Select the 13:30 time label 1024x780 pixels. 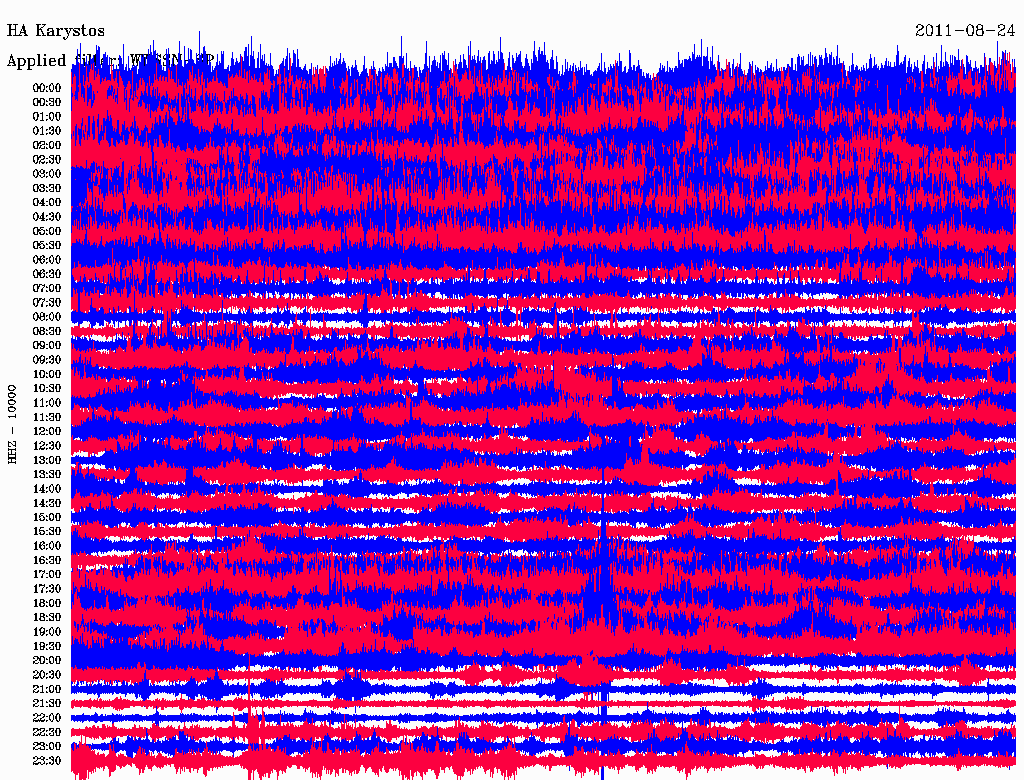pos(47,475)
